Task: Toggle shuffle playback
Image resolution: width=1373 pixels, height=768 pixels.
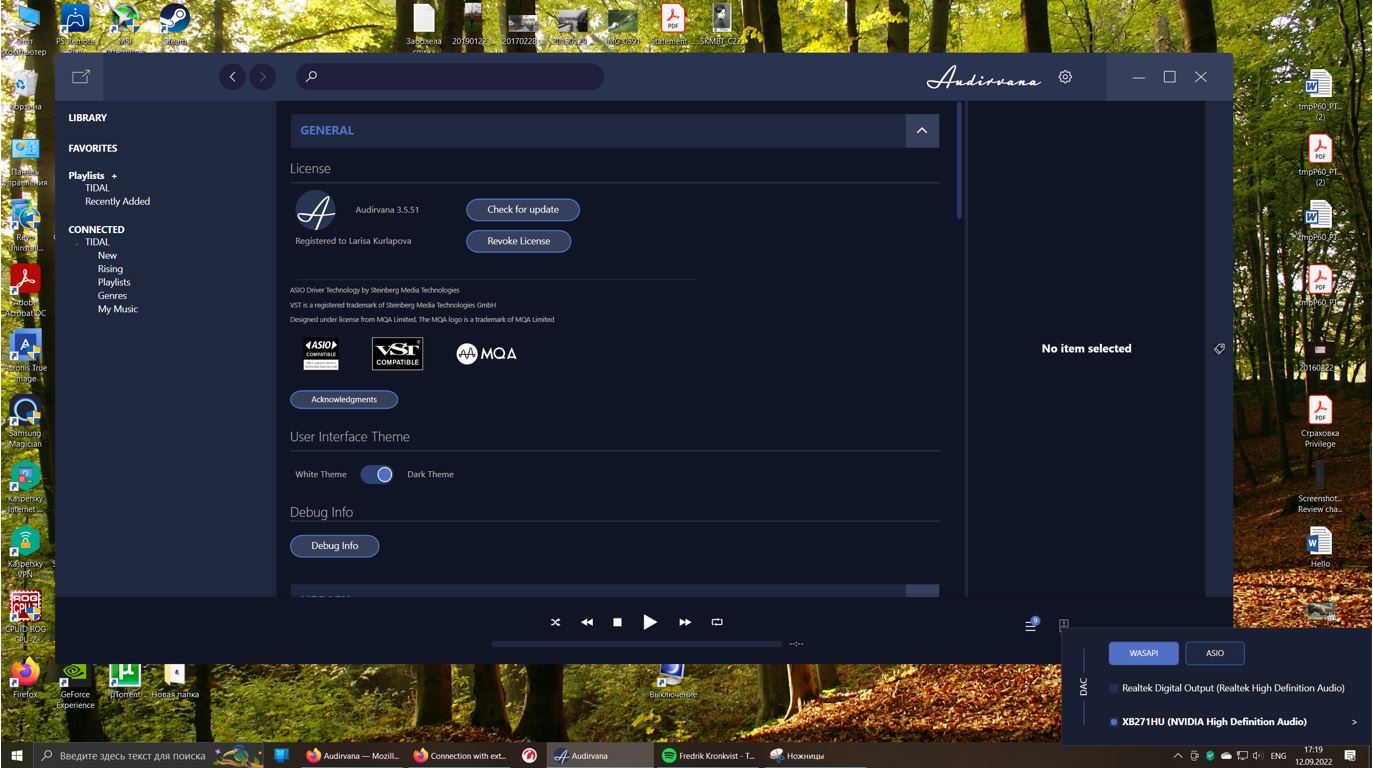Action: coord(555,622)
